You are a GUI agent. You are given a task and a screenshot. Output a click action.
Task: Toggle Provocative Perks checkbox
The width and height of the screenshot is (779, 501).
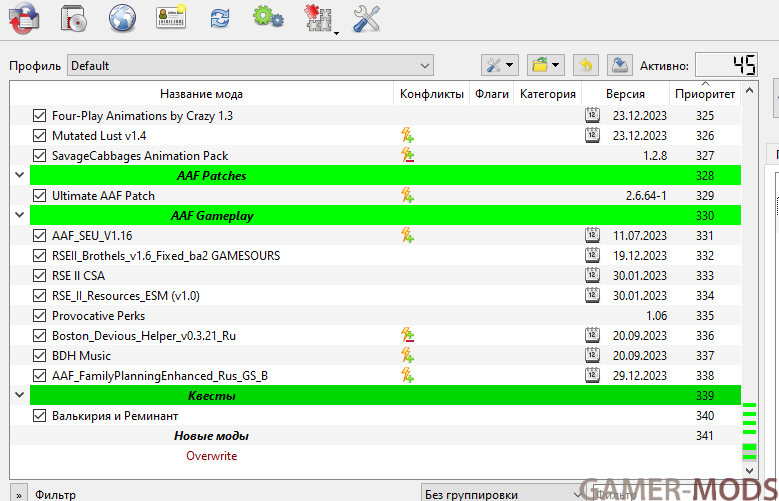tap(39, 316)
